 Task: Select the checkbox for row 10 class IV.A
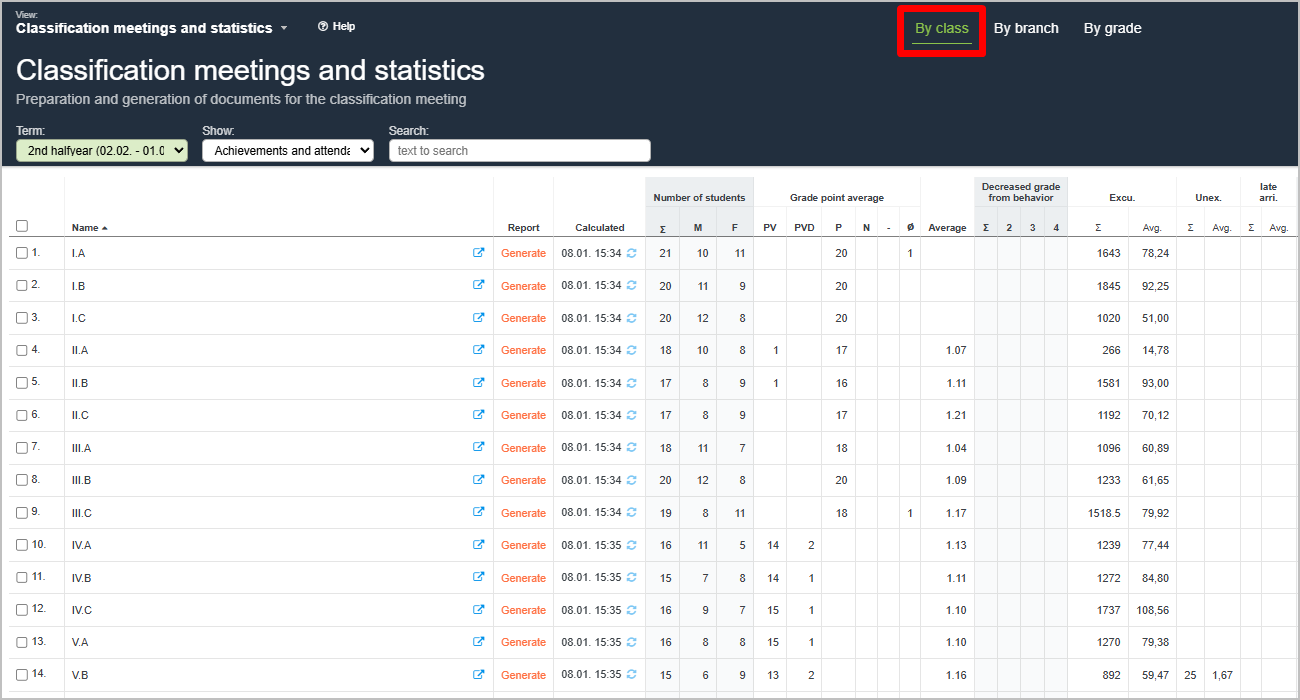tap(22, 545)
